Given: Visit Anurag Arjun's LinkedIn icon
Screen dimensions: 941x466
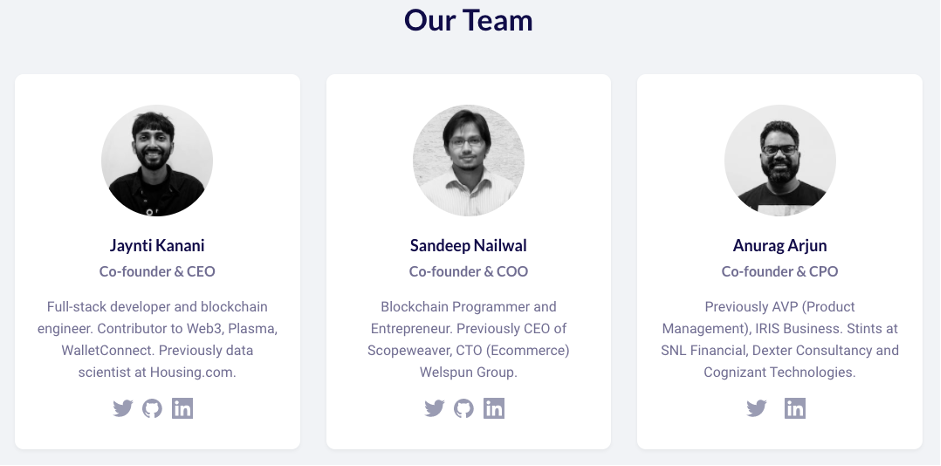Looking at the screenshot, I should point(795,408).
